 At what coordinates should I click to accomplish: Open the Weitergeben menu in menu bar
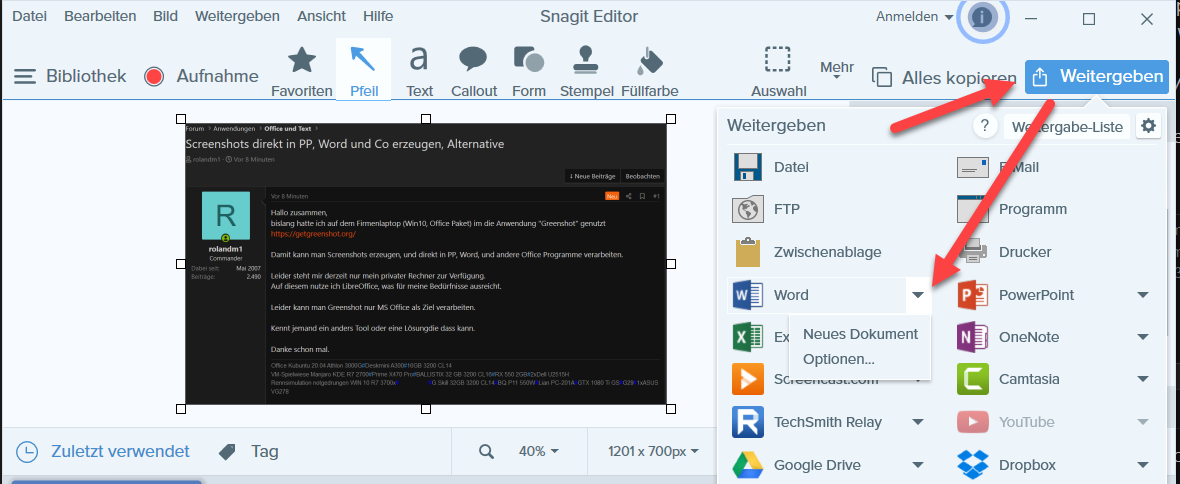coord(237,16)
